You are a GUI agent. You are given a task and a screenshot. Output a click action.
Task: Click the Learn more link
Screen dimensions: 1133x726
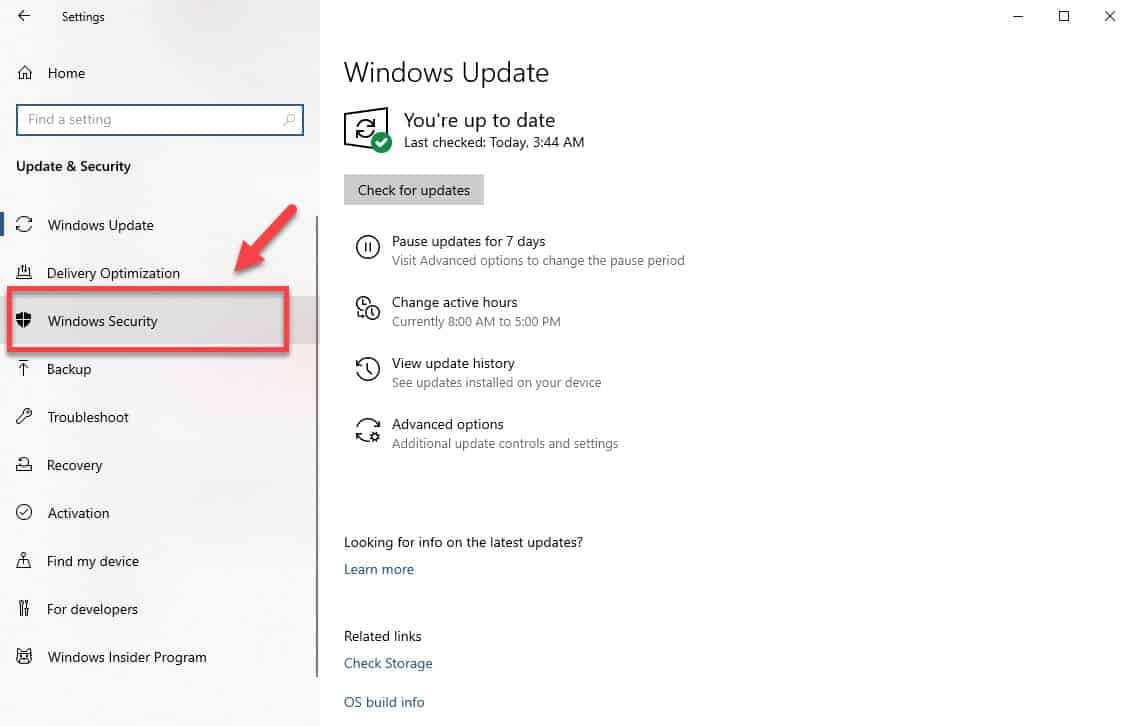(x=379, y=569)
